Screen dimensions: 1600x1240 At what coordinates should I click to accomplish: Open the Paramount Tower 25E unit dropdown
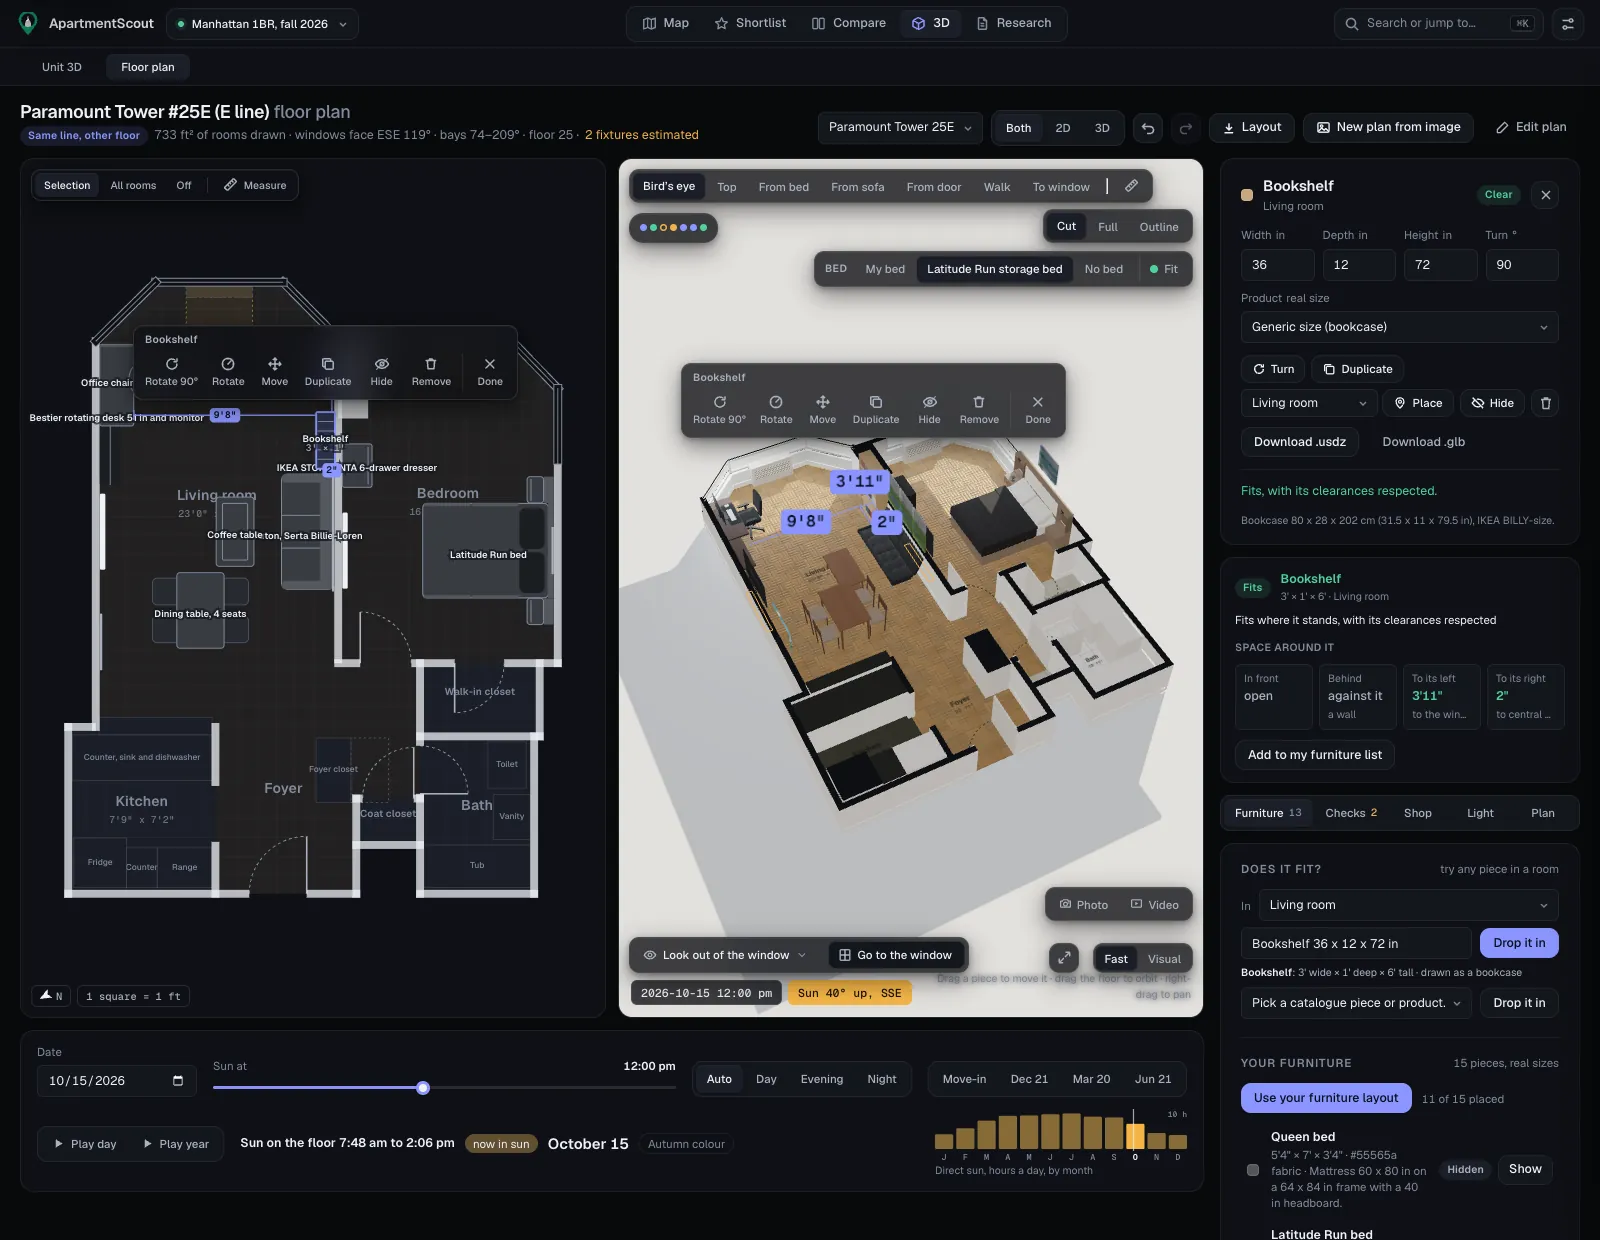(x=900, y=127)
